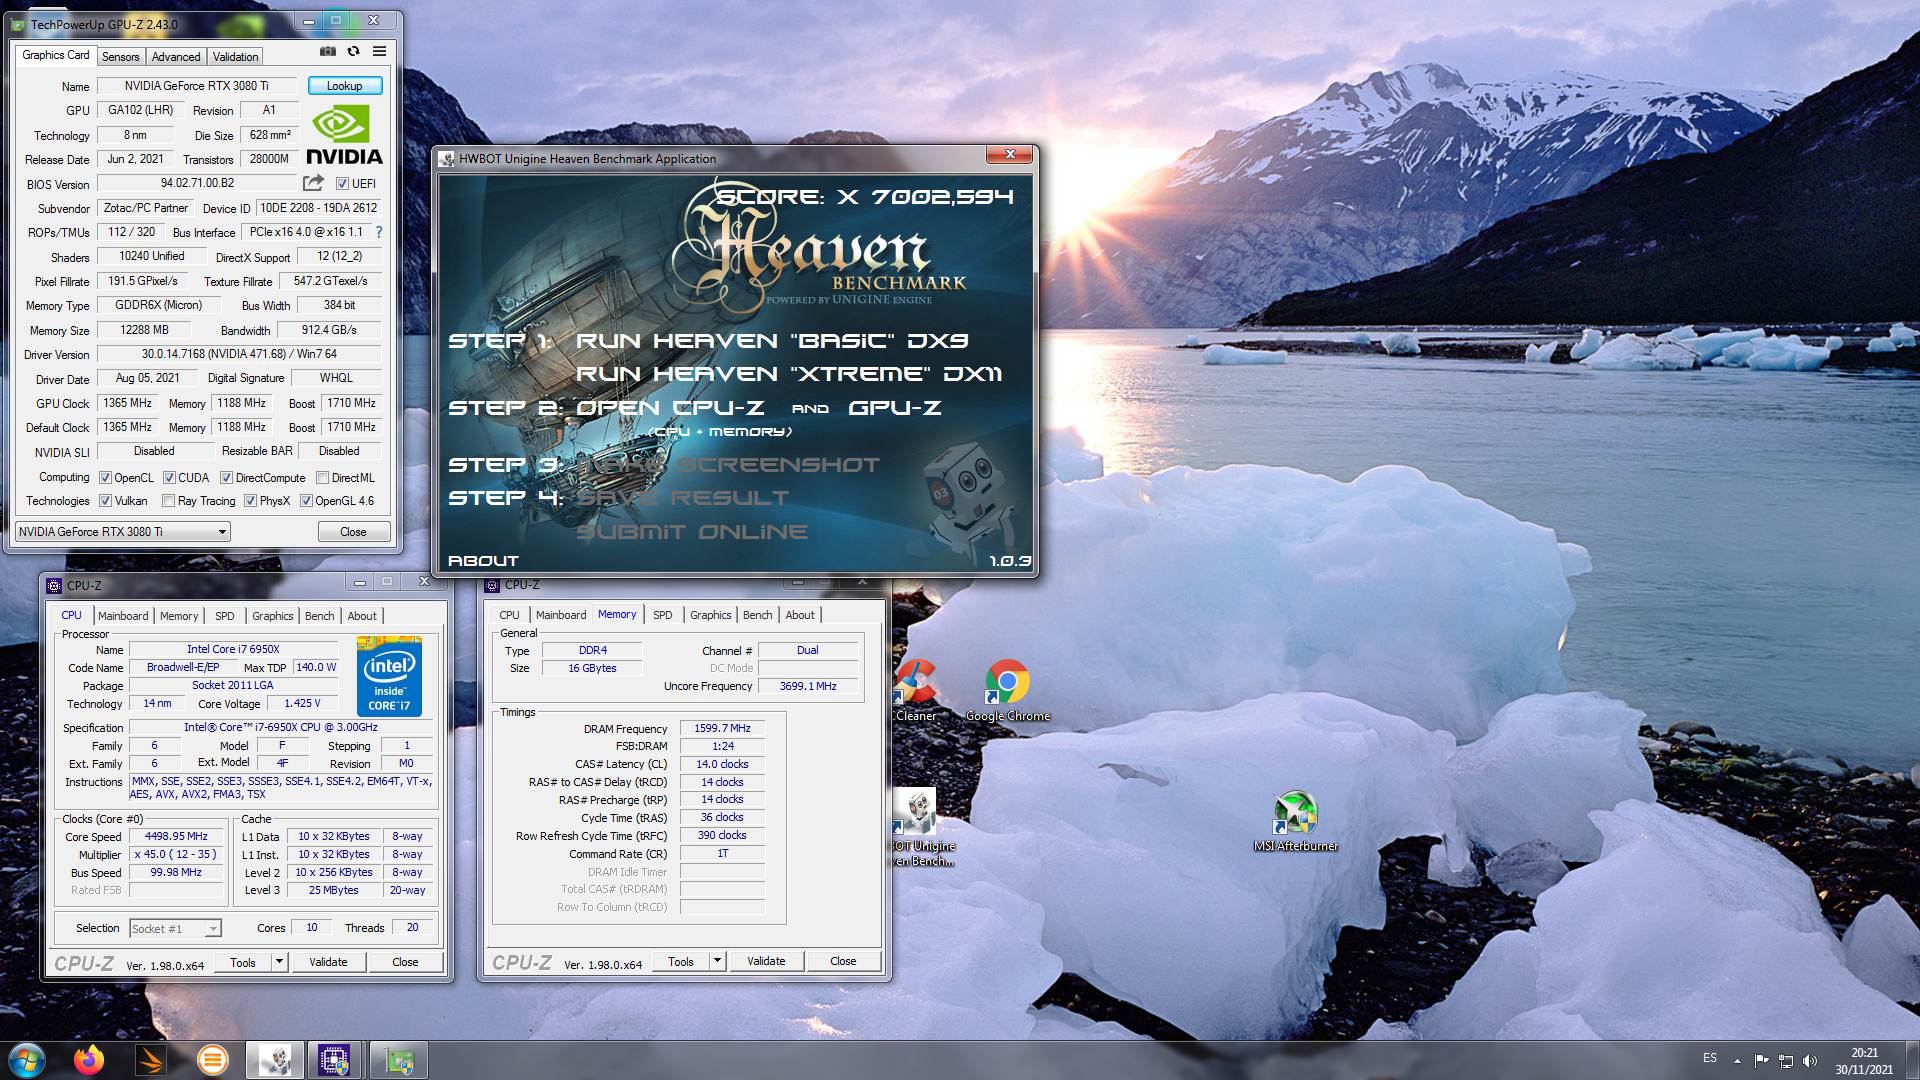Click the orange circle taskbar icon
This screenshot has width=1920, height=1080.
(213, 1060)
